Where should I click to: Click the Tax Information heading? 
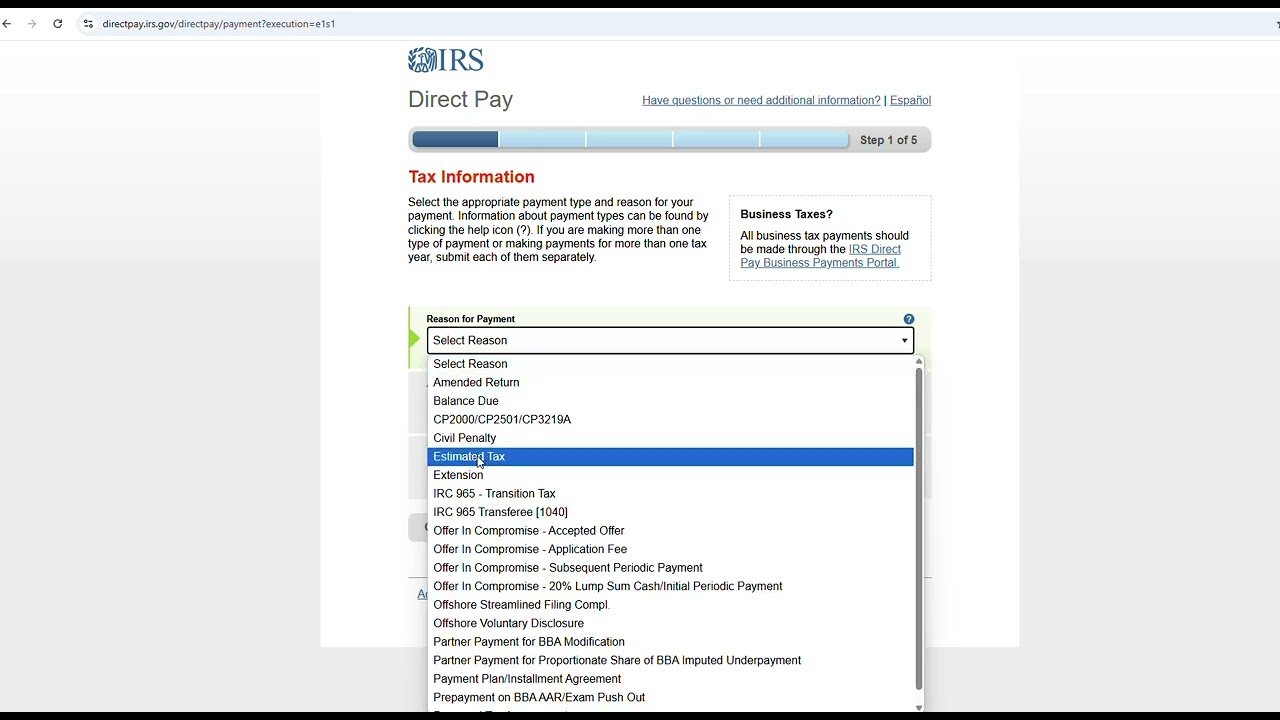pos(472,177)
